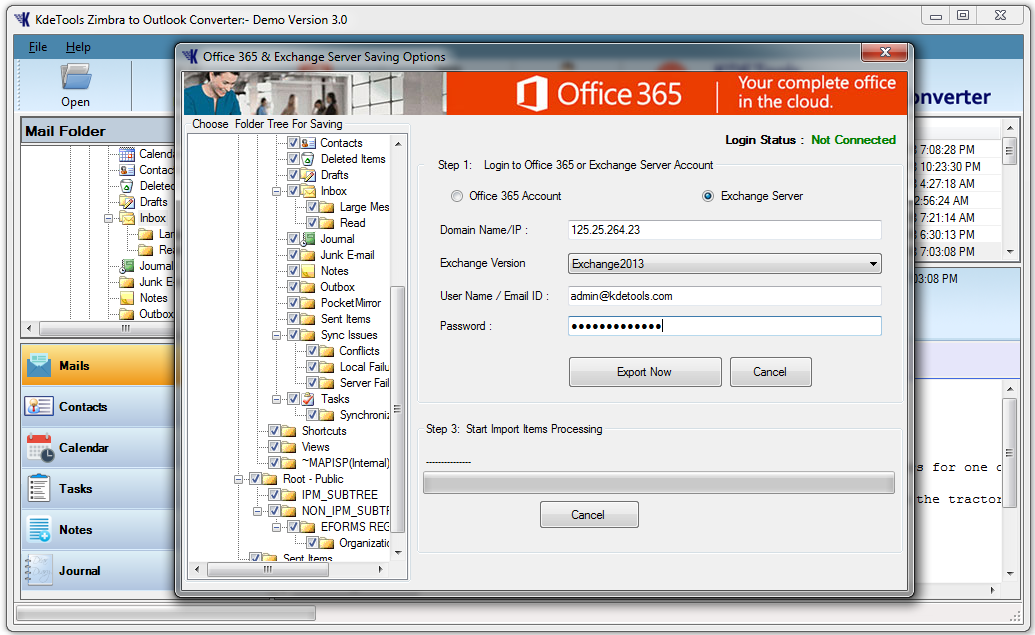The width and height of the screenshot is (1035, 635).
Task: Select the Conflicts folder in the saving tree
Action: (359, 351)
